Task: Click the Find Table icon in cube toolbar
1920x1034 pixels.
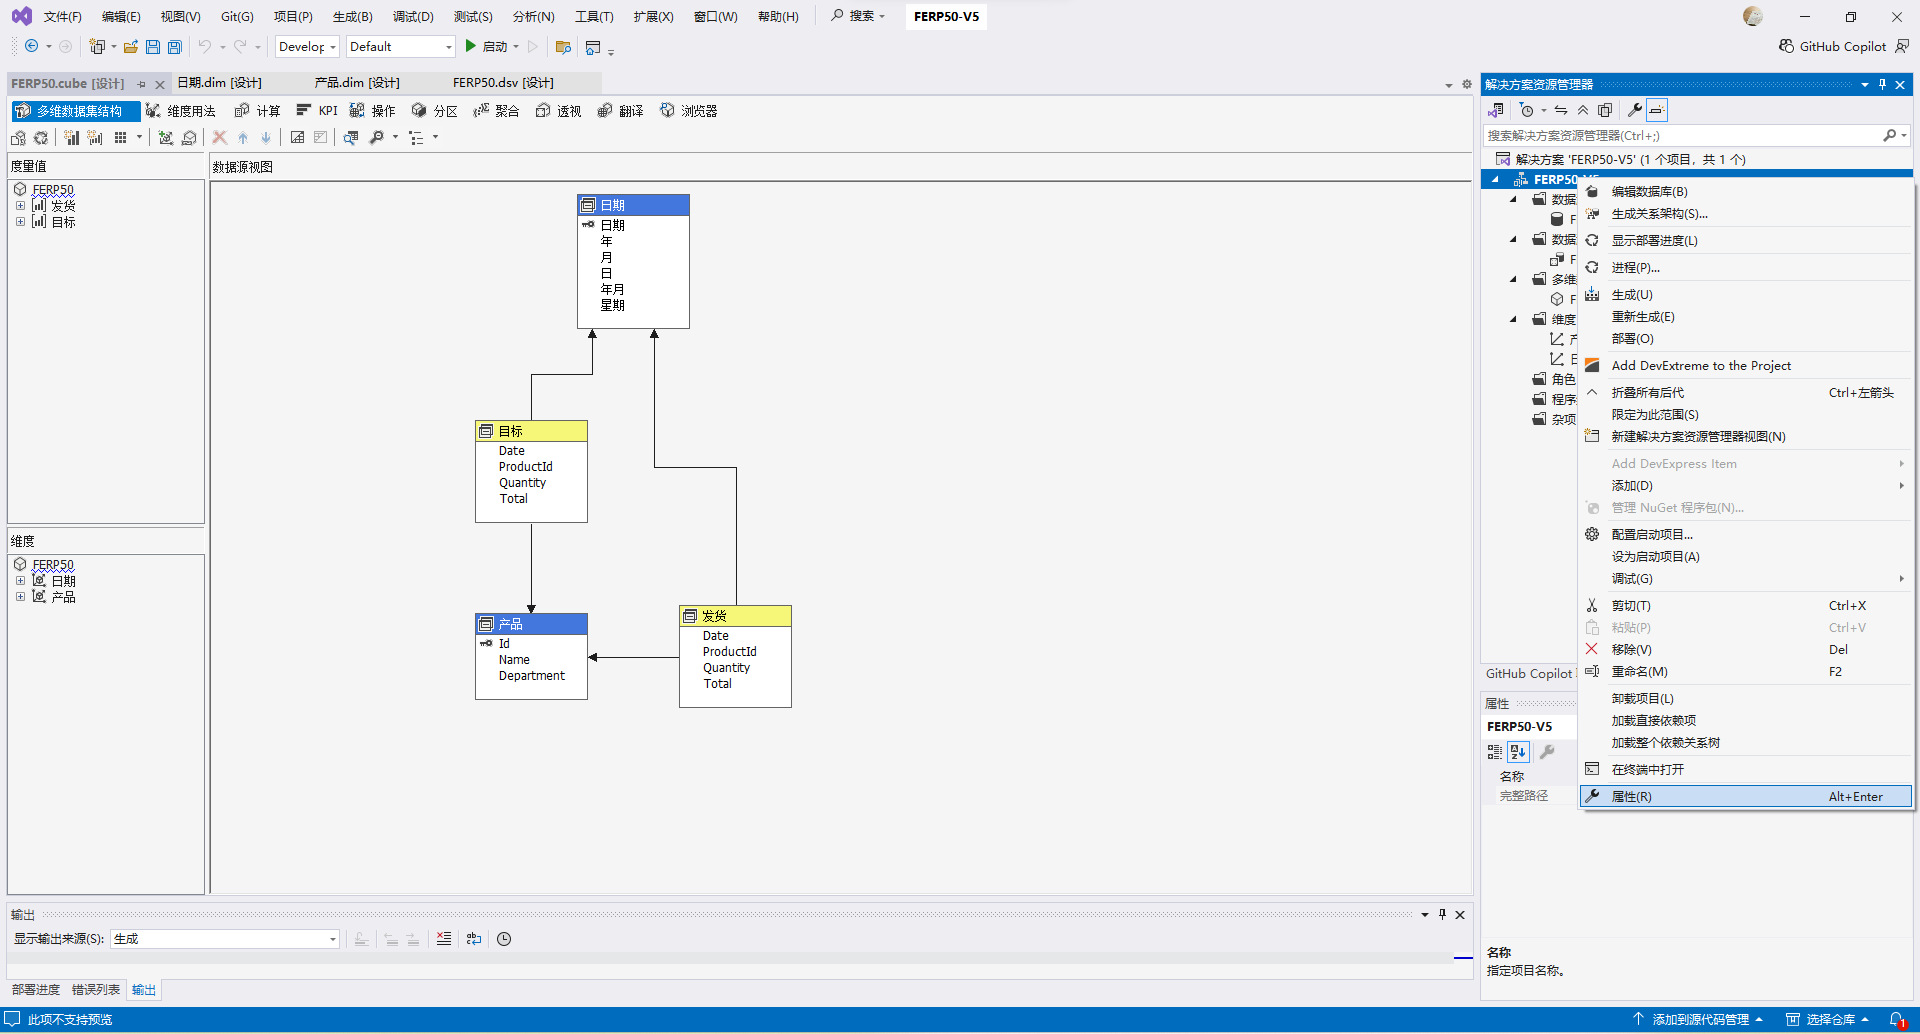Action: (351, 138)
